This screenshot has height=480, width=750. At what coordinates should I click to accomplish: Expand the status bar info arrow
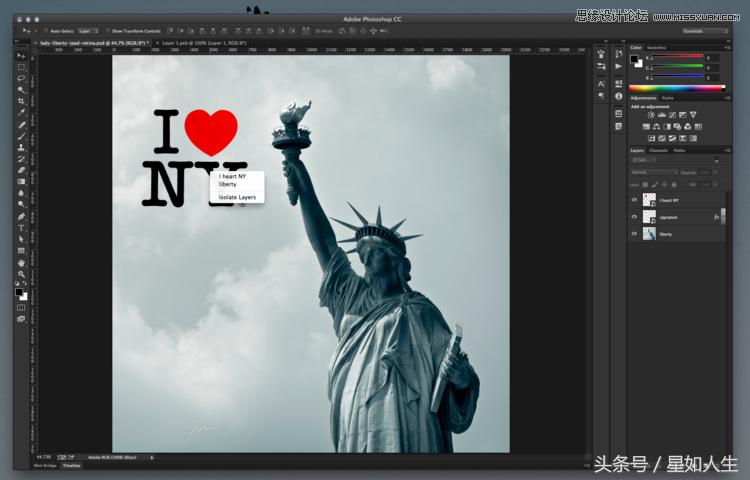point(152,457)
